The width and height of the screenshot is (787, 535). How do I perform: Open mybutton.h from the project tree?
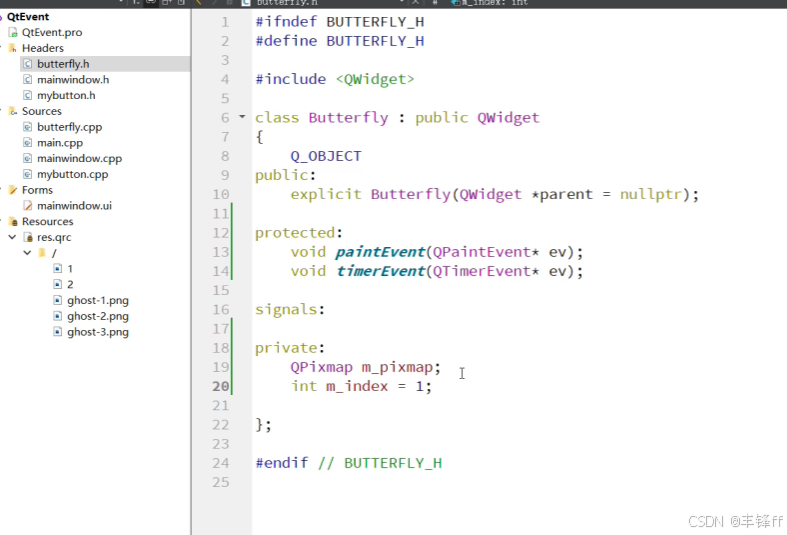click(x=66, y=95)
